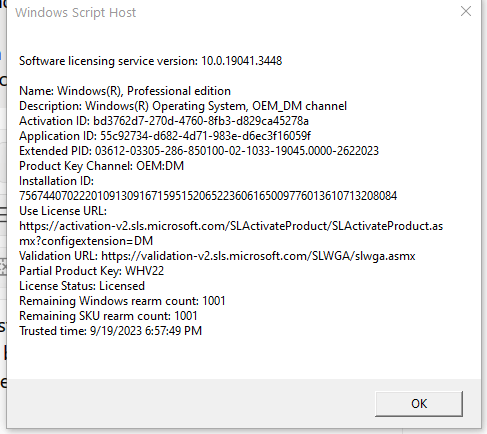The width and height of the screenshot is (487, 434).
Task: Click the Extended PID line
Action: click(199, 151)
